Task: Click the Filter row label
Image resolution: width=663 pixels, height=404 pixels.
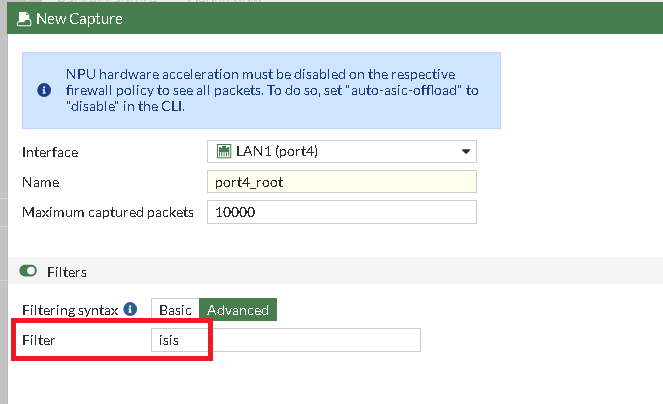Action: click(40, 340)
